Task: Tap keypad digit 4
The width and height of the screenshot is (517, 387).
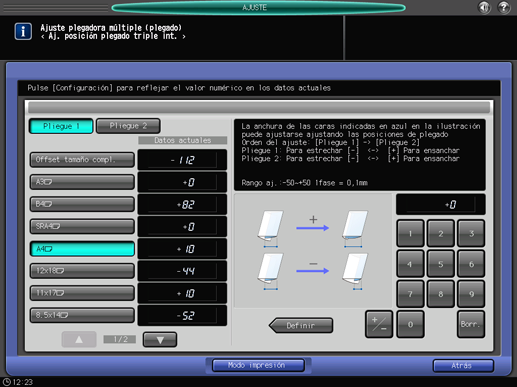Action: (410, 264)
